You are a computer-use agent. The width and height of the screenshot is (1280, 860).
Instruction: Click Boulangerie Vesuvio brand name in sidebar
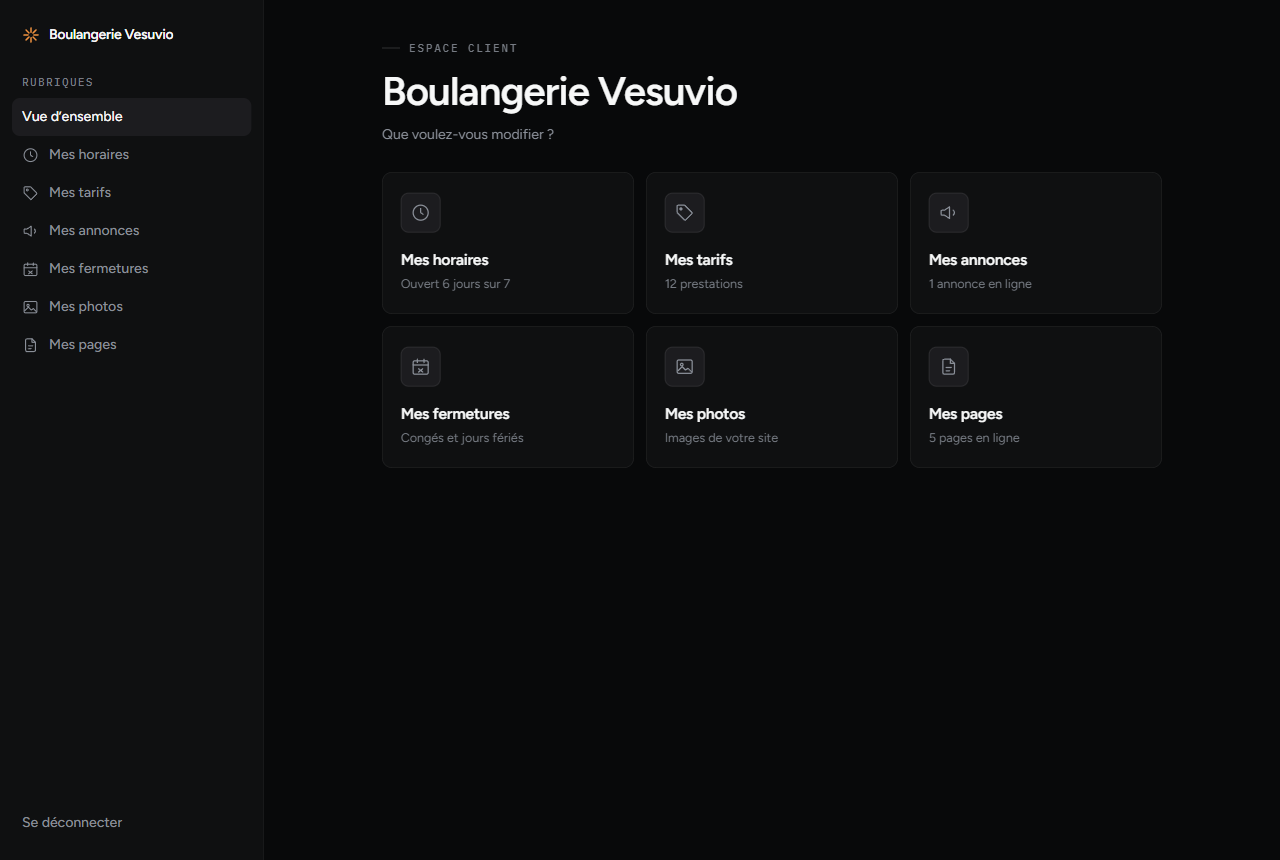coord(111,35)
